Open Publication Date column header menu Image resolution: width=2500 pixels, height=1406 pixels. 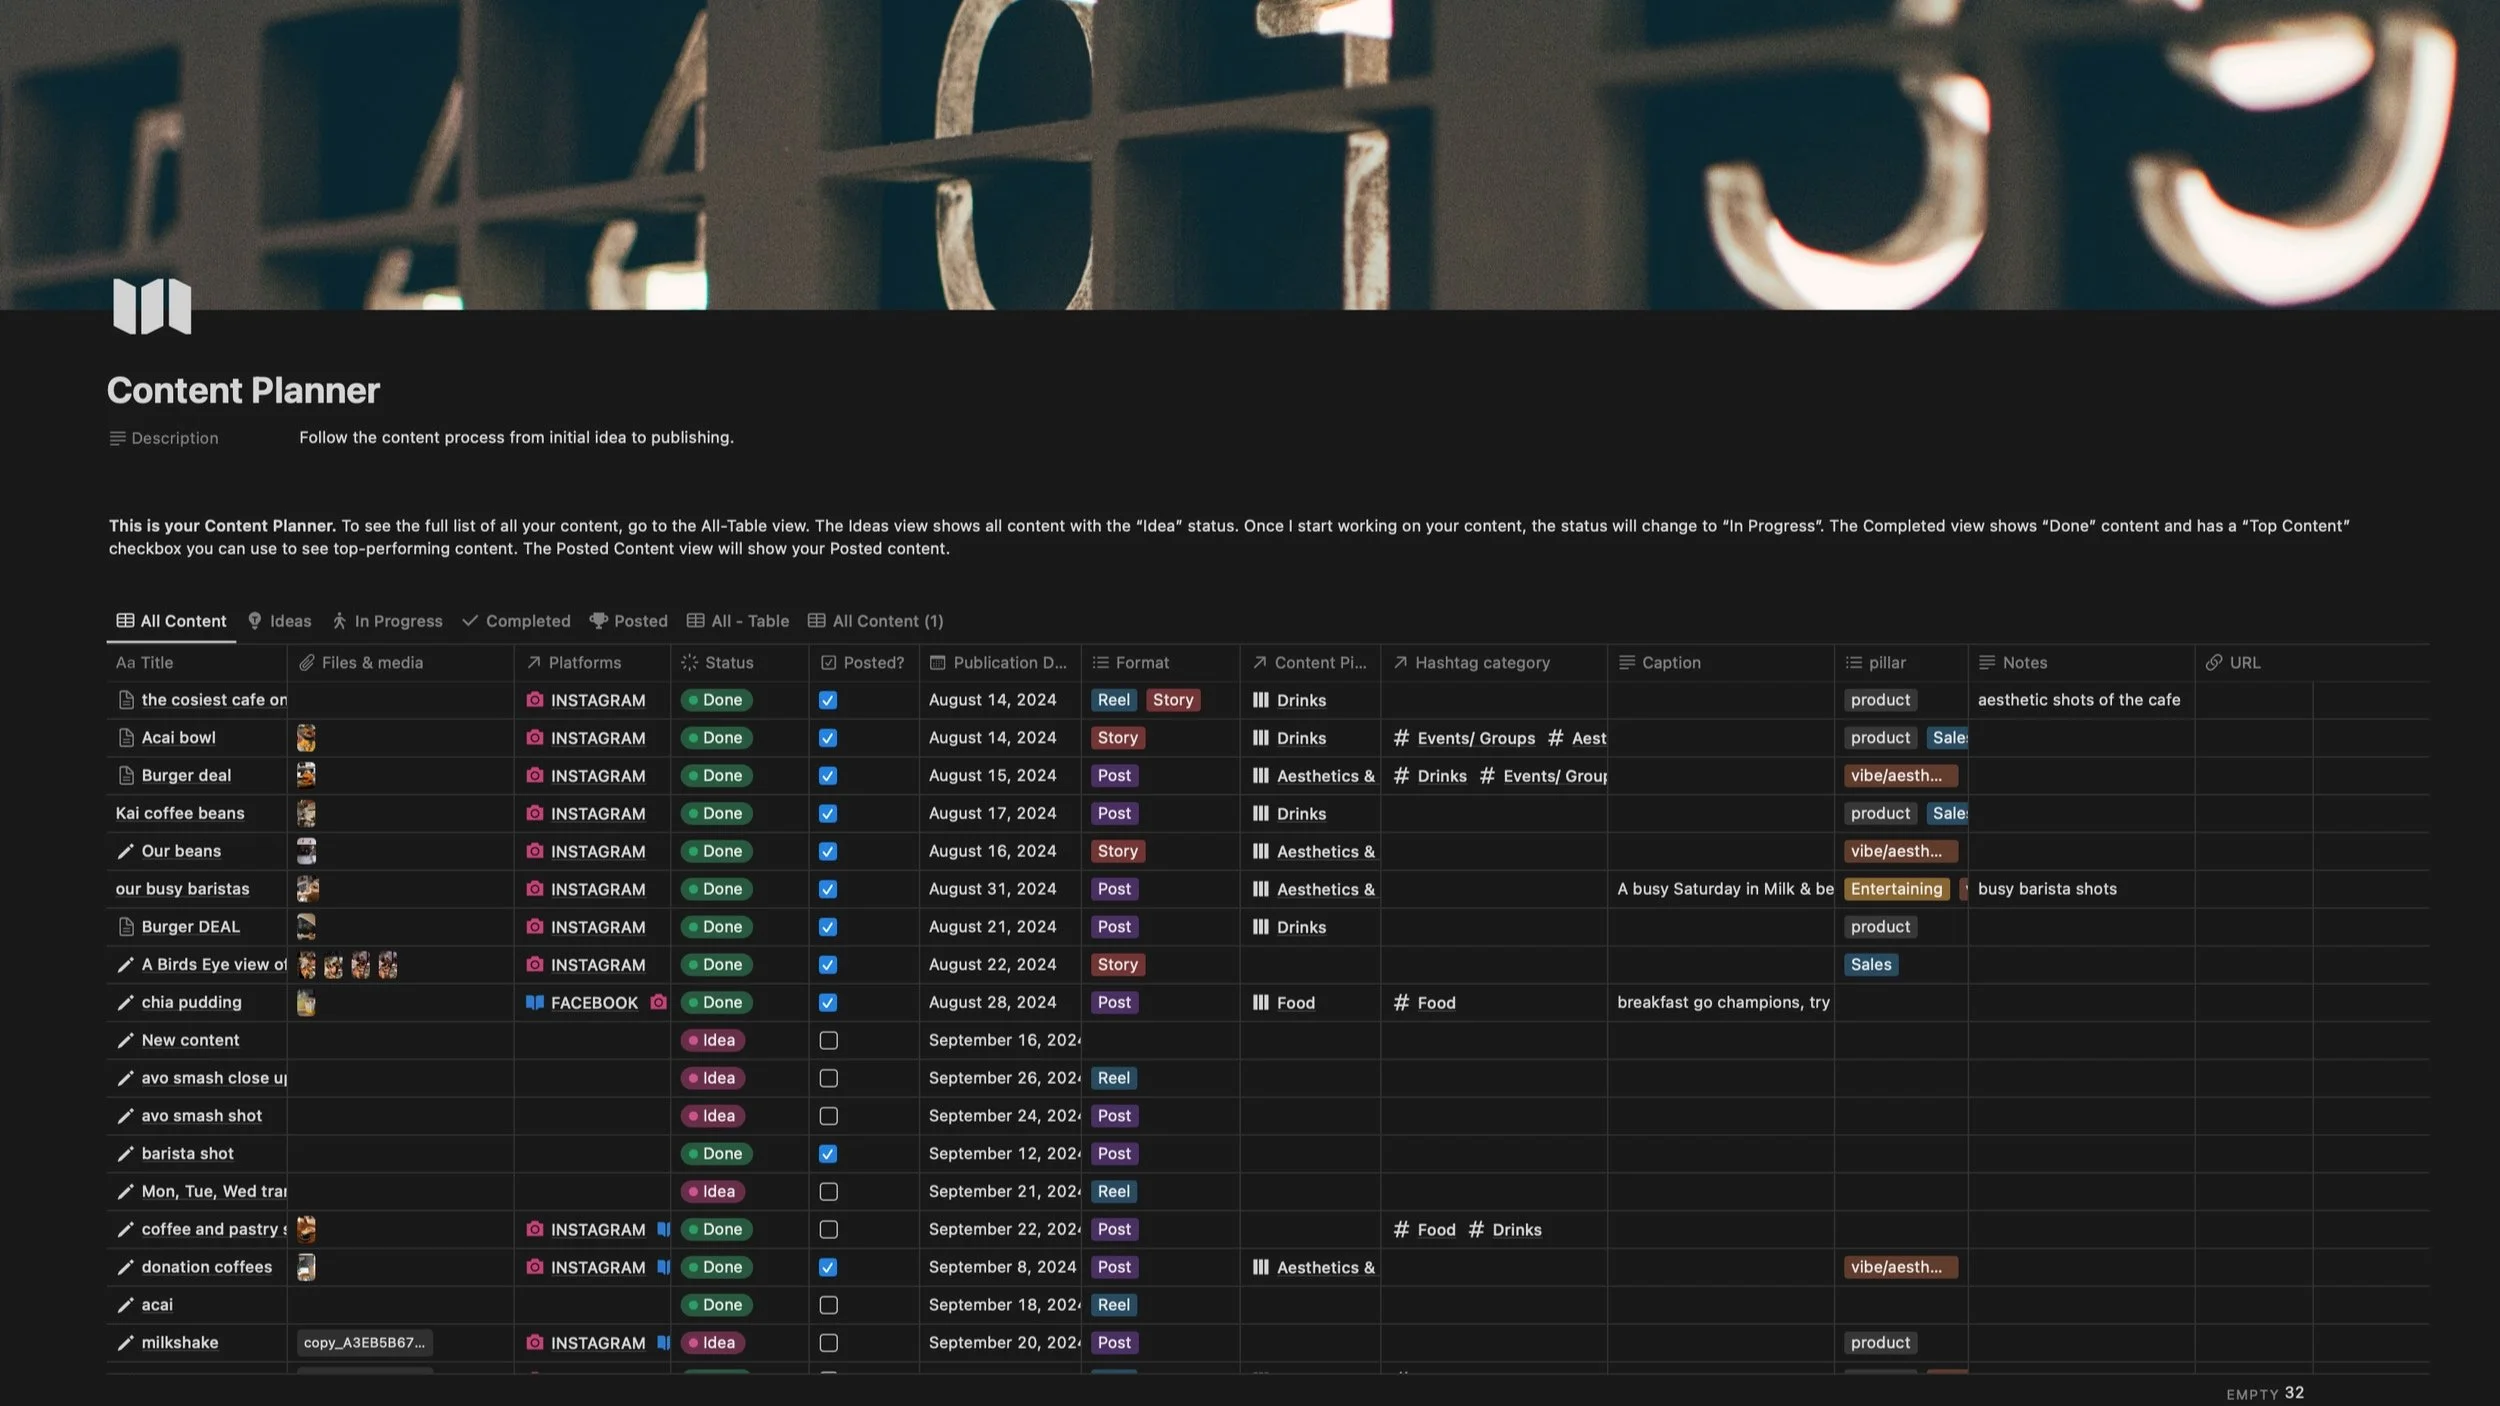tap(1008, 662)
